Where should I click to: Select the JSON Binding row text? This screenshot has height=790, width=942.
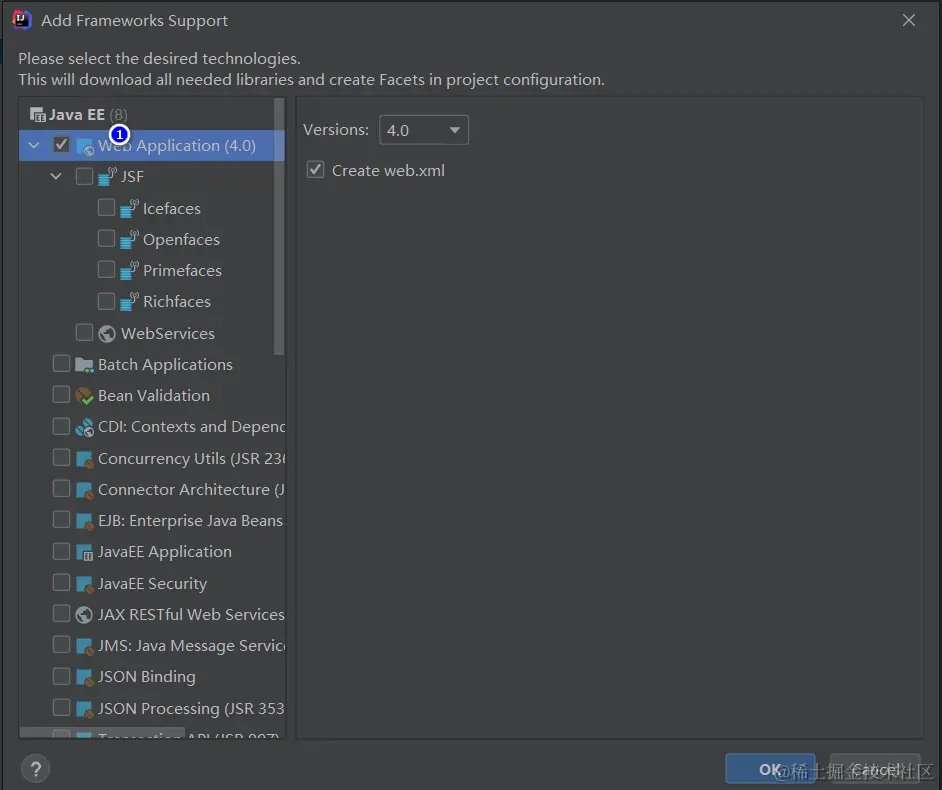pos(147,677)
